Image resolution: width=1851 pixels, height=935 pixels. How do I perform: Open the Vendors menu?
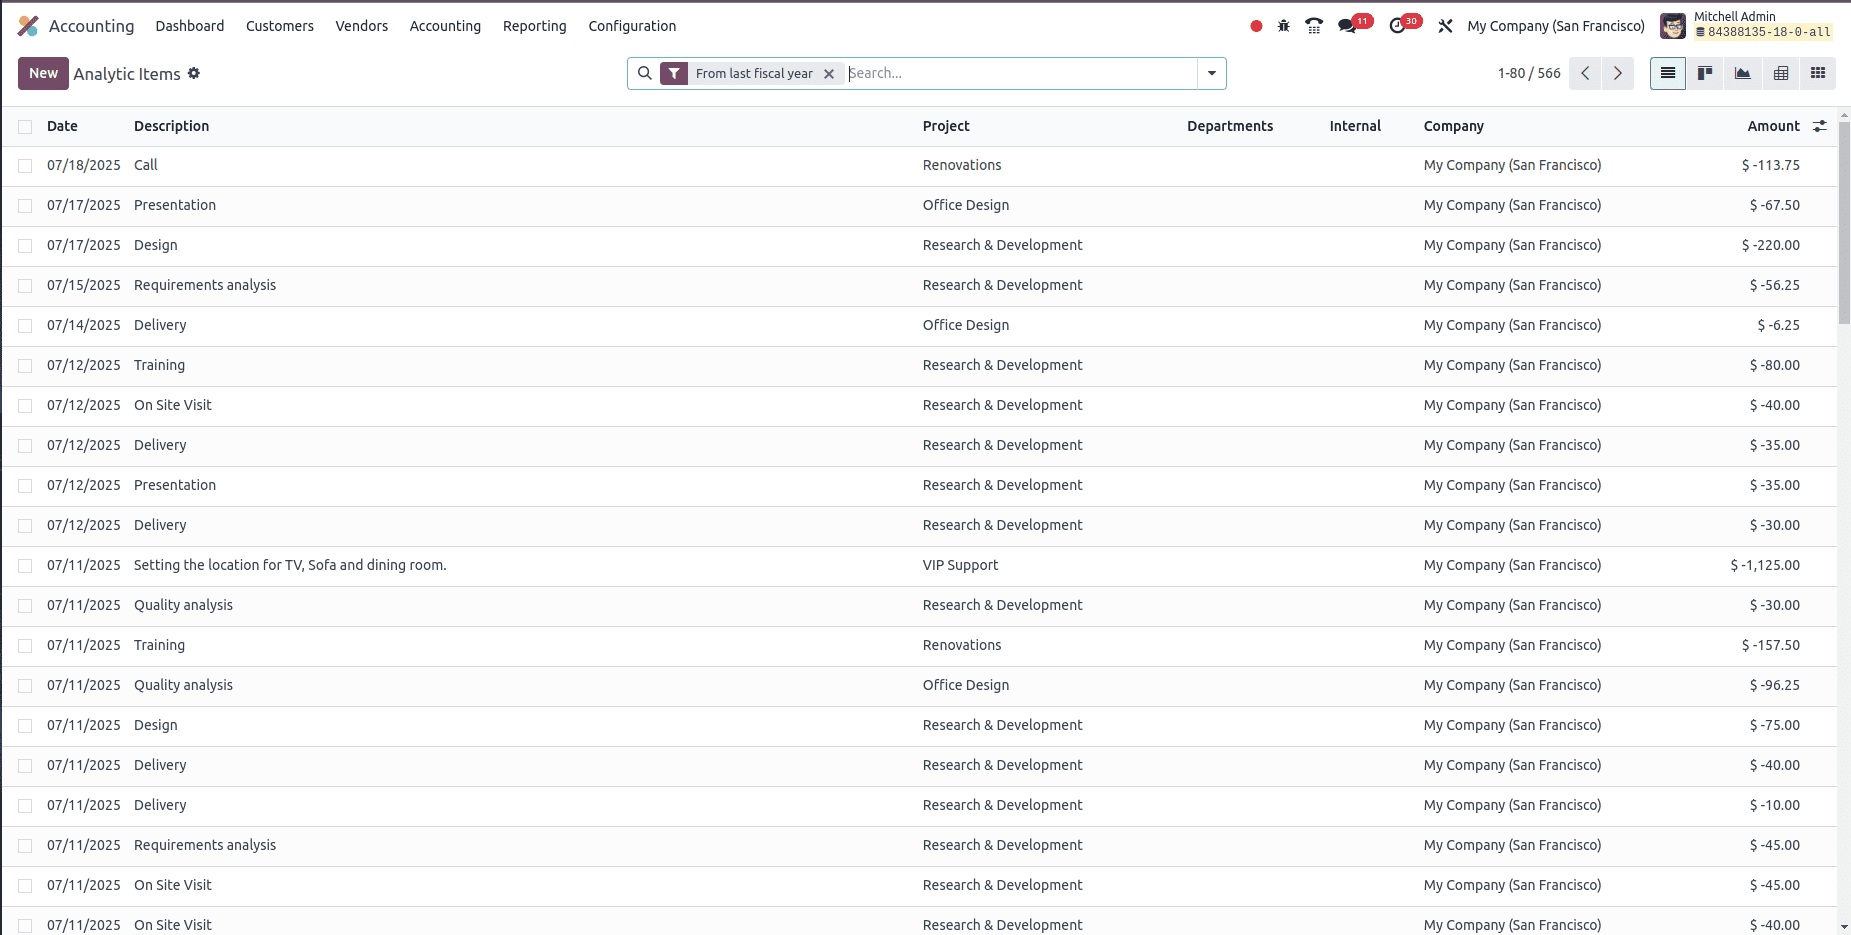click(x=362, y=26)
